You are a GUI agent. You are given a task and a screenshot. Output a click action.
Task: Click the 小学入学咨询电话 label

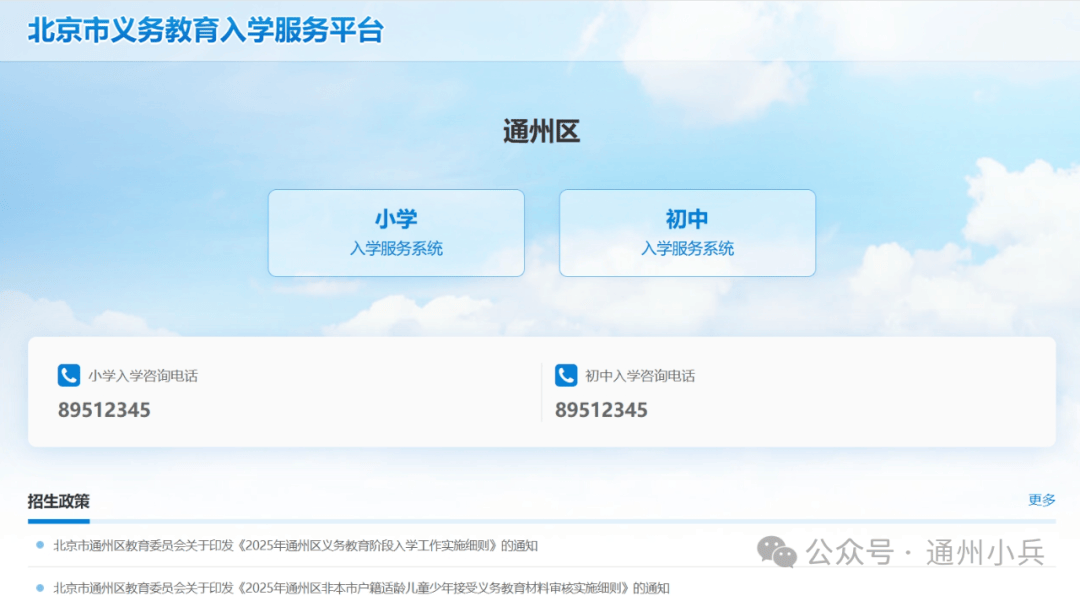143,376
